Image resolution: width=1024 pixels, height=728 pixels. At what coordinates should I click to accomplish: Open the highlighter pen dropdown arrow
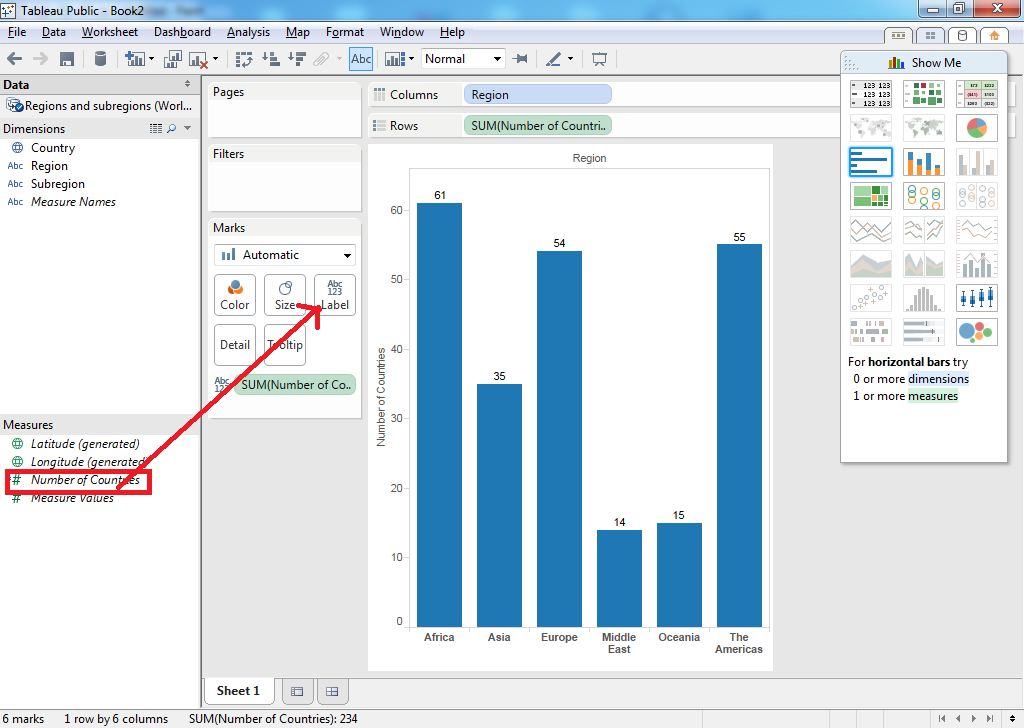(570, 59)
